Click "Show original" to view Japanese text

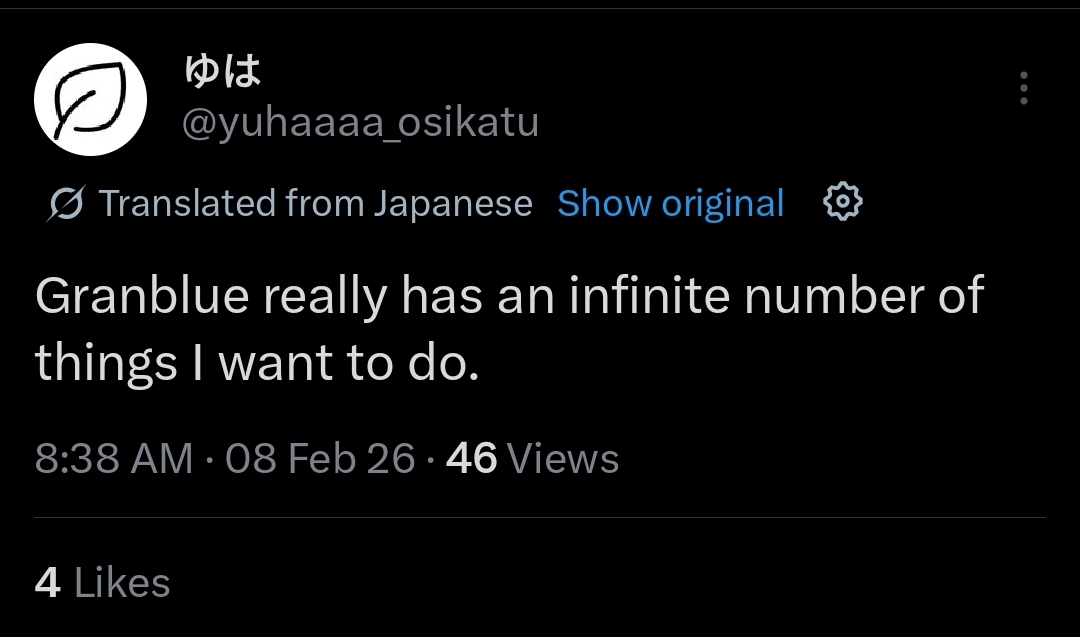coord(670,203)
